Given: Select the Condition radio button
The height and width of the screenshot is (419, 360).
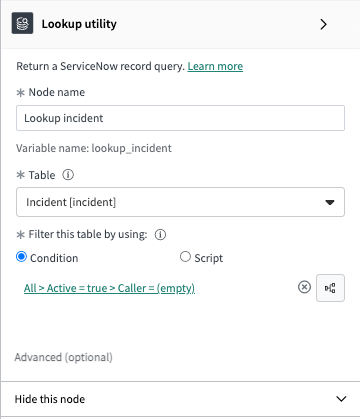Looking at the screenshot, I should tap(21, 257).
